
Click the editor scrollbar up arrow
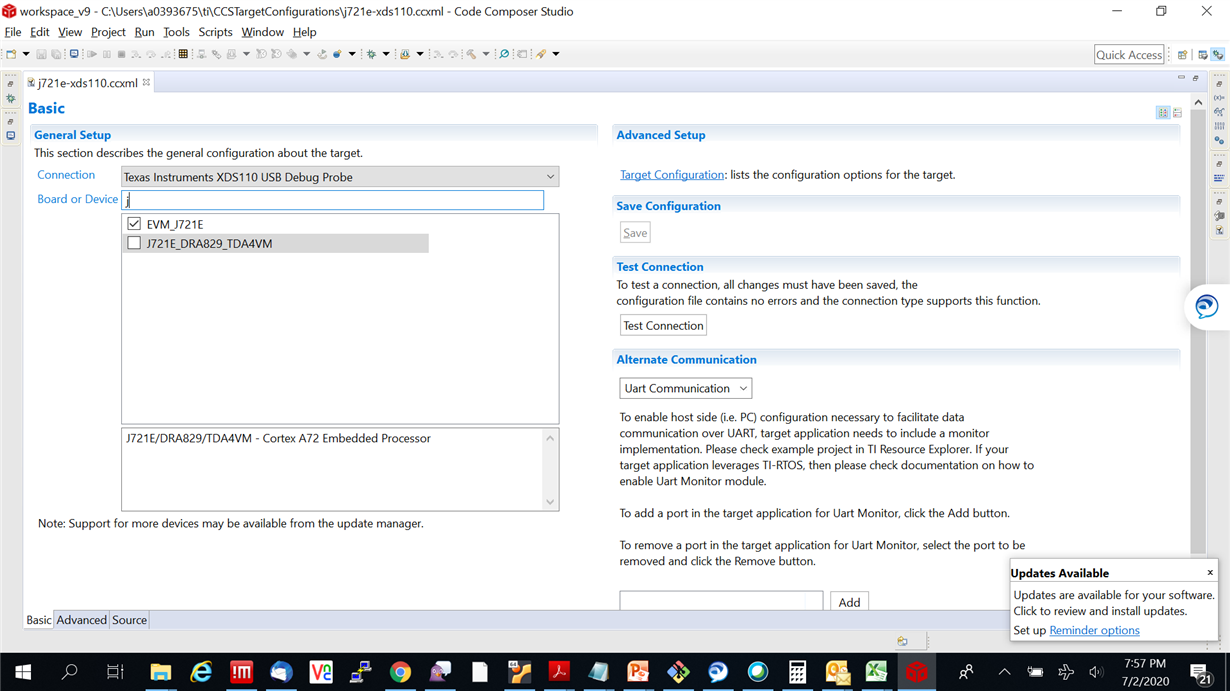[1198, 102]
